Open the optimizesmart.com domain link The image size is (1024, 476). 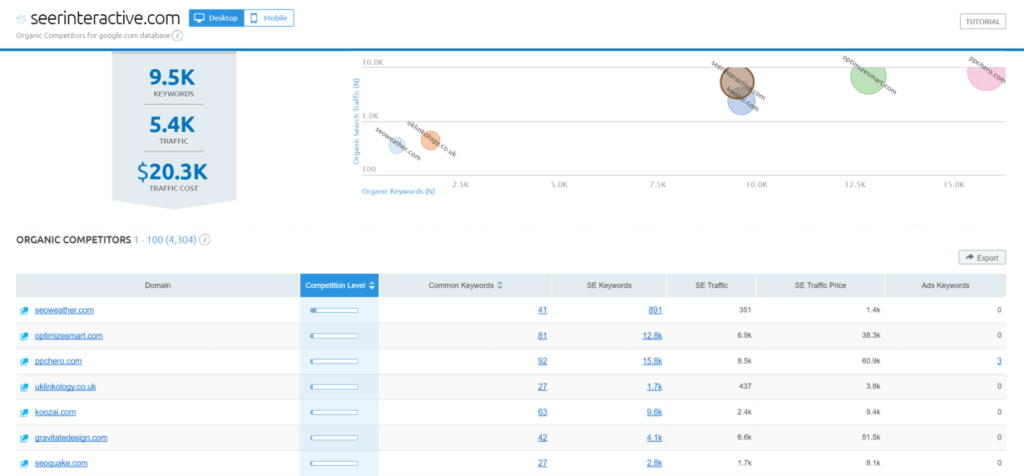tap(69, 336)
